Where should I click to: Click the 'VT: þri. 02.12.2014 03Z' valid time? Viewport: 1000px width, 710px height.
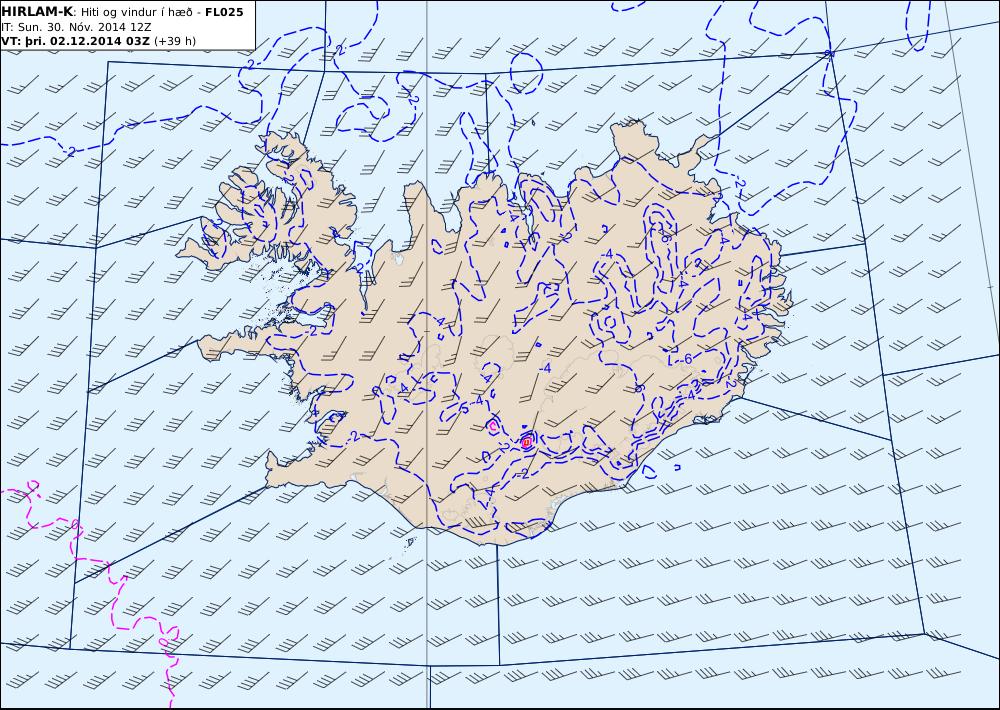coord(75,41)
